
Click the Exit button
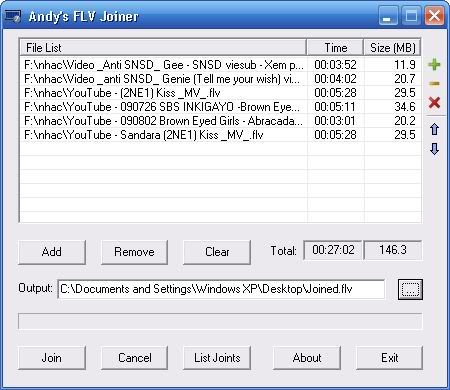tap(389, 358)
